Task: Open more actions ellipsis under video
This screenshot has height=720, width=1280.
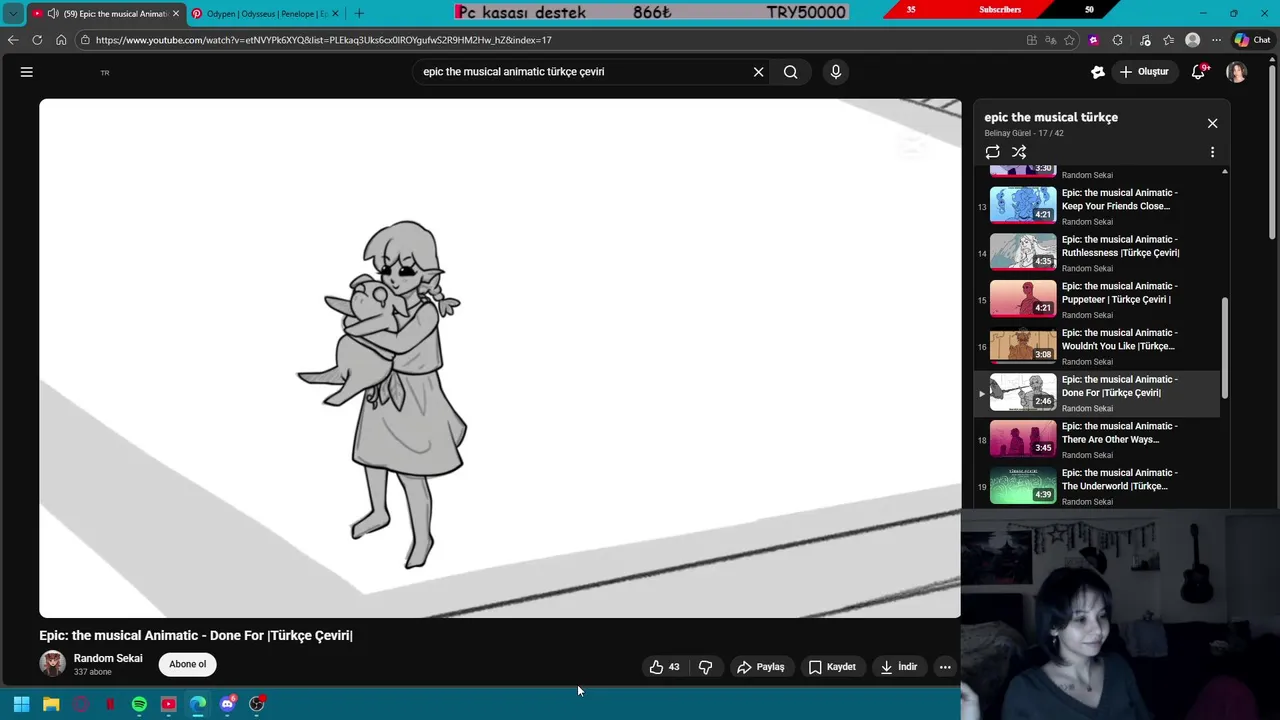Action: (x=945, y=667)
